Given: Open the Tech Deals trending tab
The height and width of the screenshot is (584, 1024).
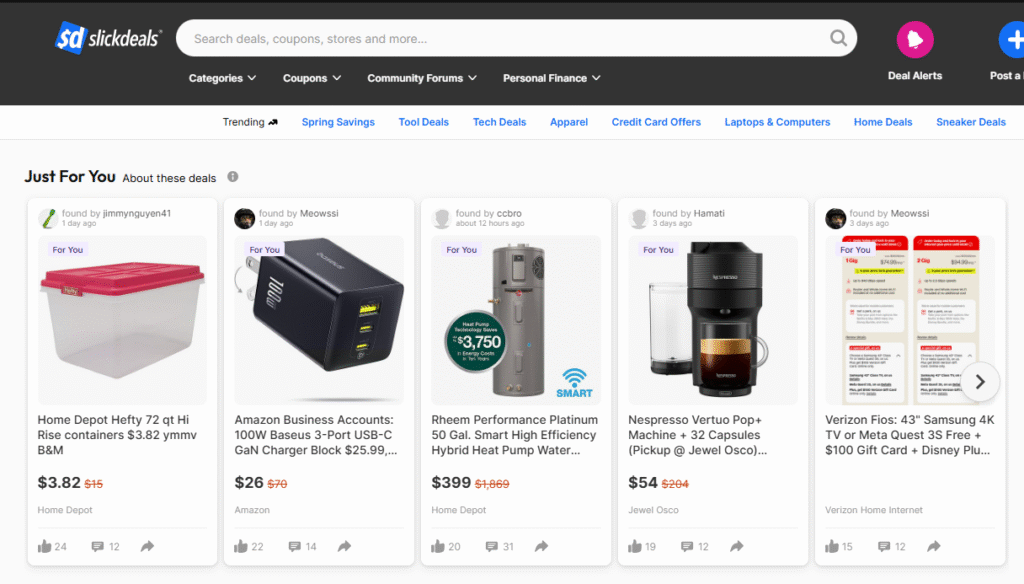Looking at the screenshot, I should (500, 122).
